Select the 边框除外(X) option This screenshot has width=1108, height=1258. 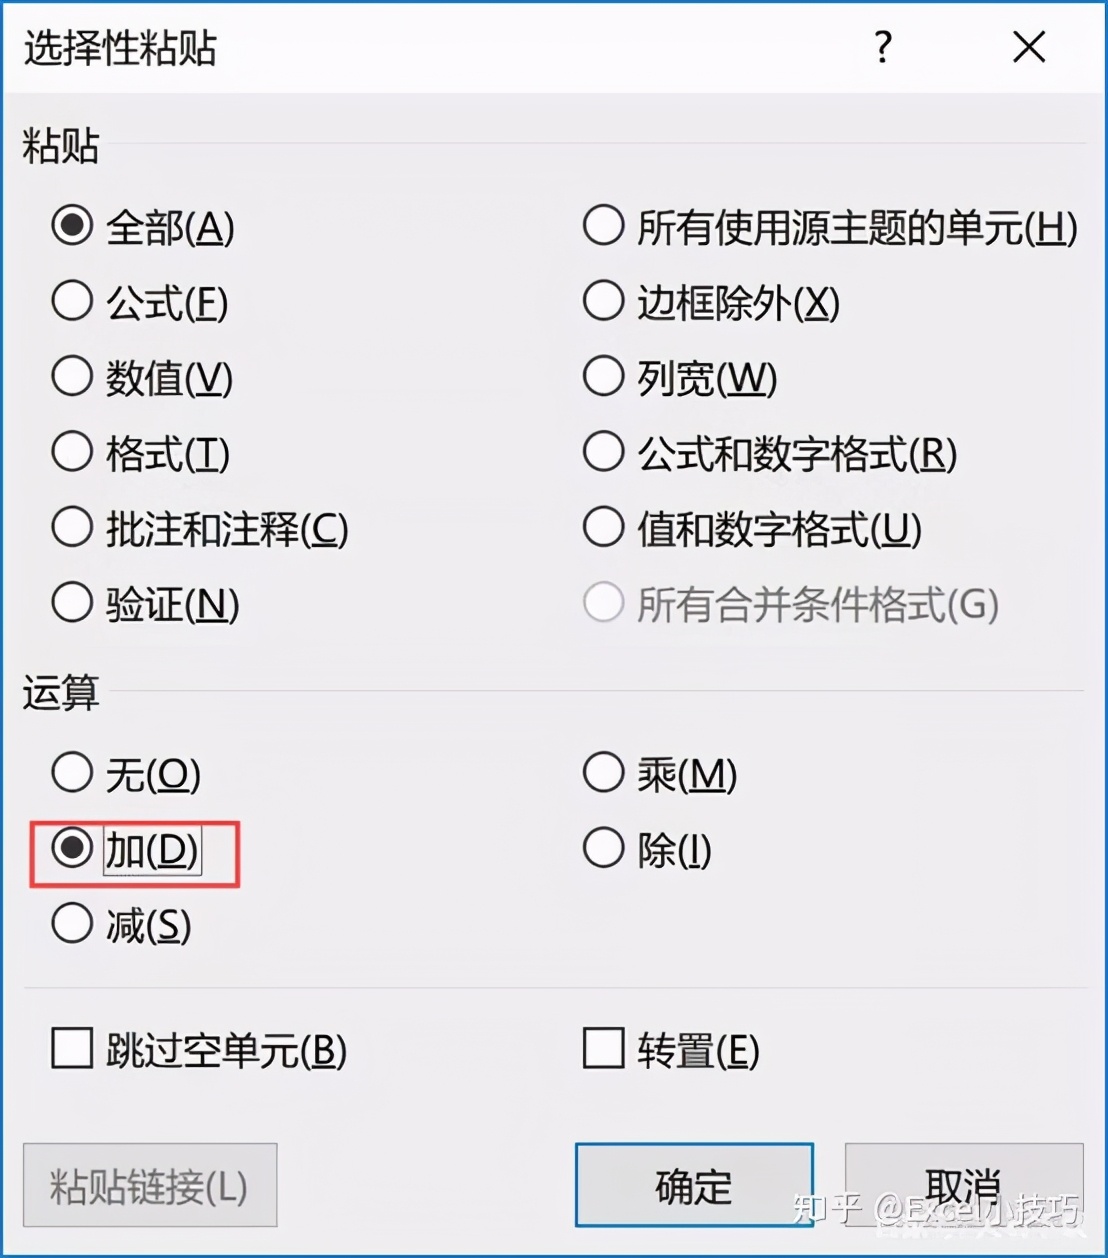(x=603, y=300)
